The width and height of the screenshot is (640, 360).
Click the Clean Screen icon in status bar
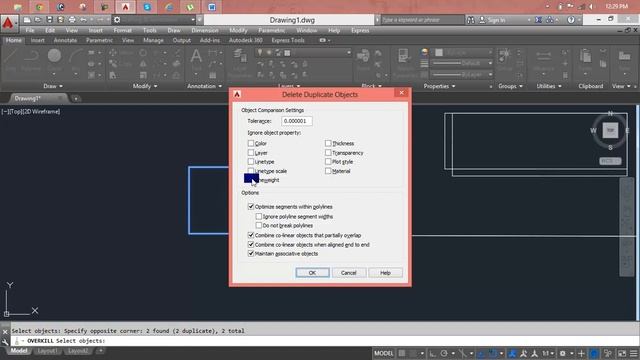click(622, 353)
